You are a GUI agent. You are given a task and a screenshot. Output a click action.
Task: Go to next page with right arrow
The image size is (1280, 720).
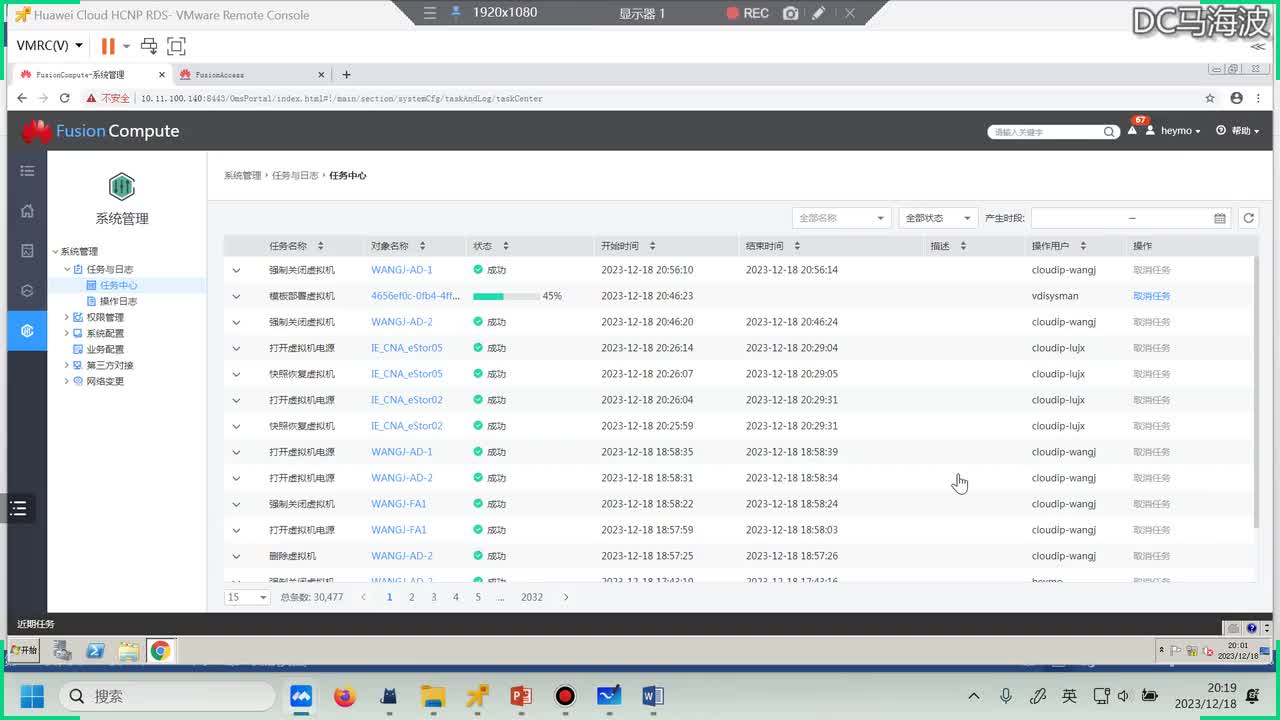point(566,597)
